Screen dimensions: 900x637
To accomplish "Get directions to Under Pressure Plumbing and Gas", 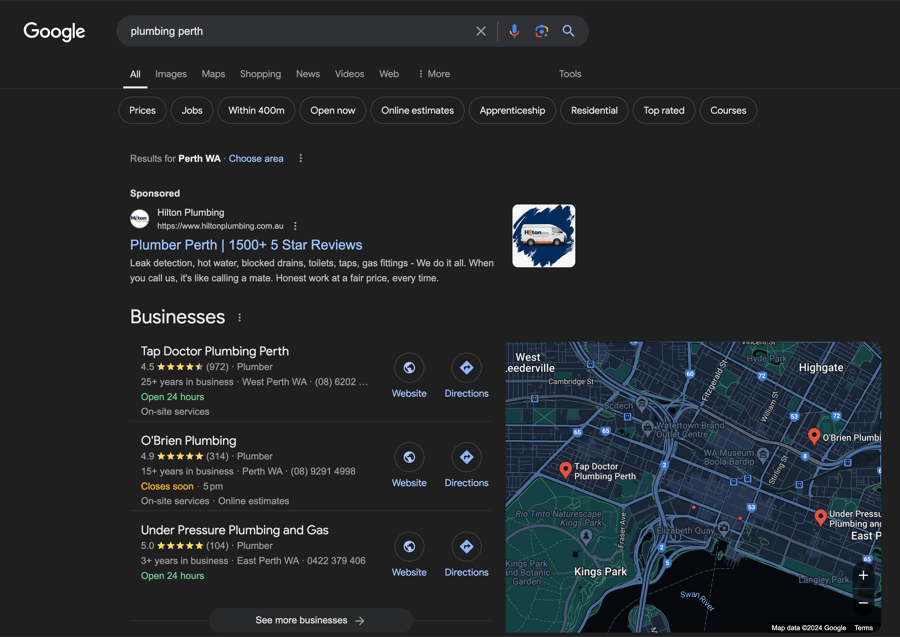I will pyautogui.click(x=467, y=547).
